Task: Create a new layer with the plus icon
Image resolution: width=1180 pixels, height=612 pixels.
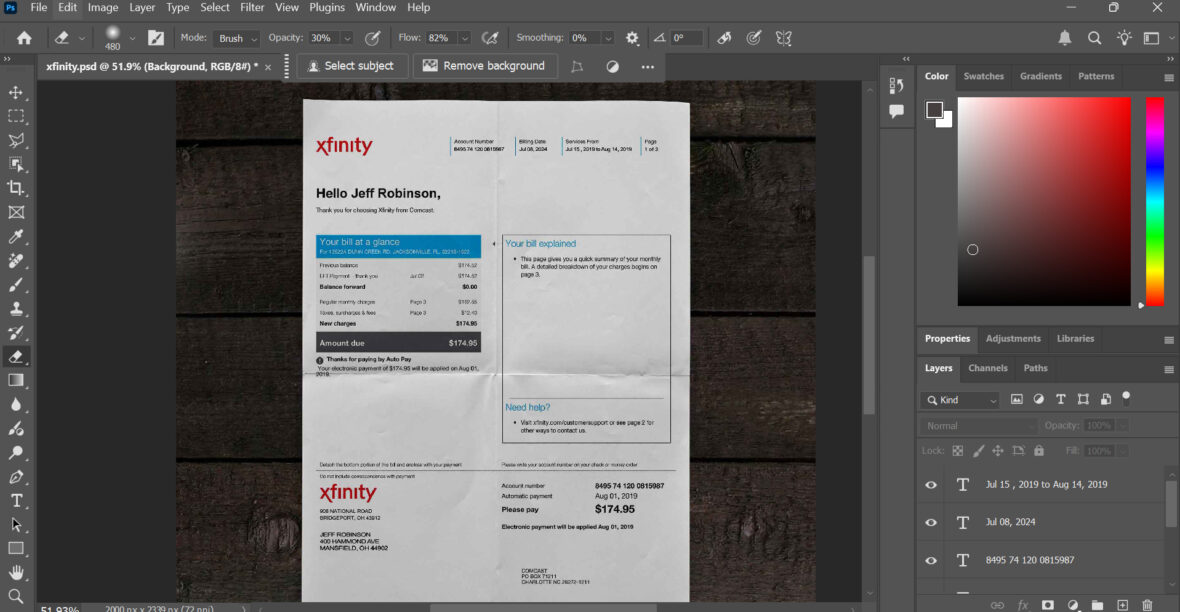Action: tap(1121, 605)
